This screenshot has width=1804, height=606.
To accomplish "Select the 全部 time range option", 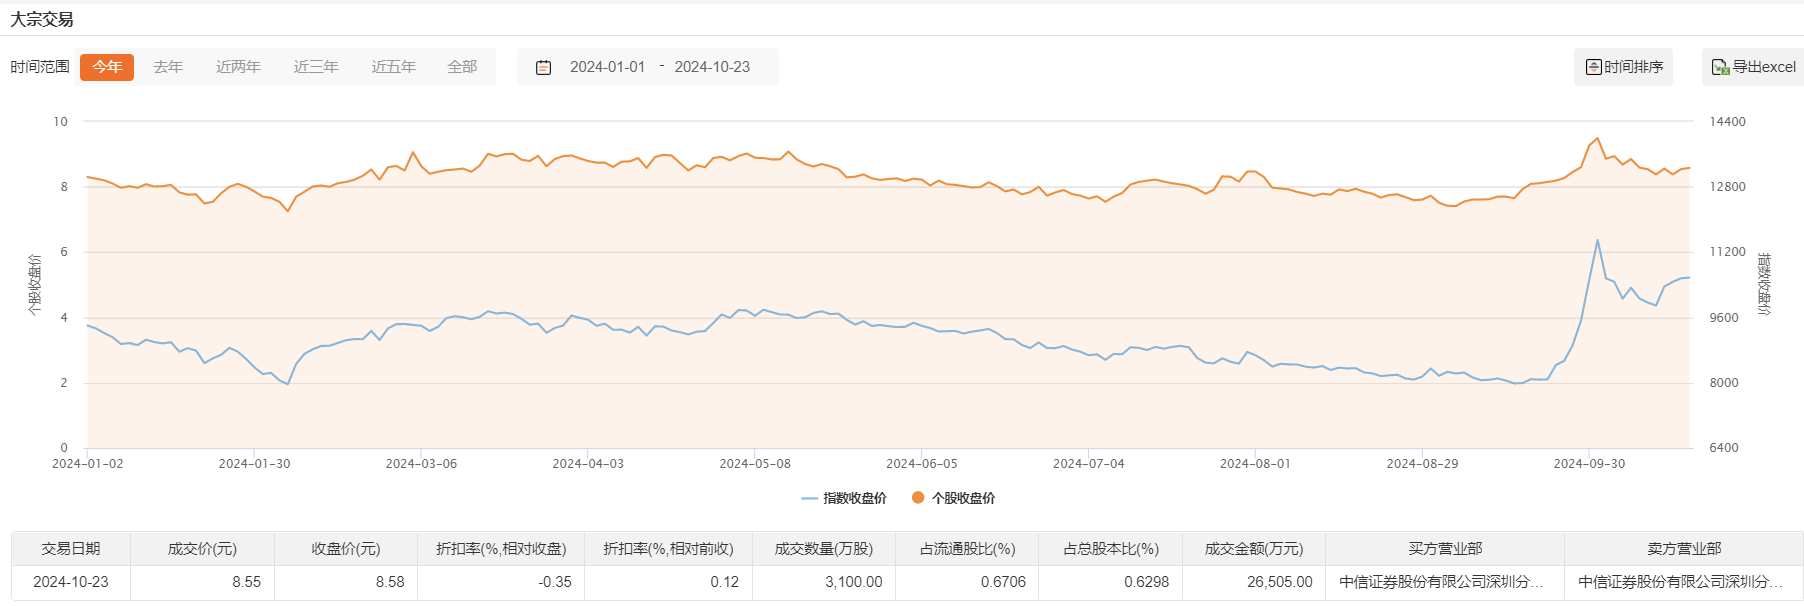I will tap(462, 67).
